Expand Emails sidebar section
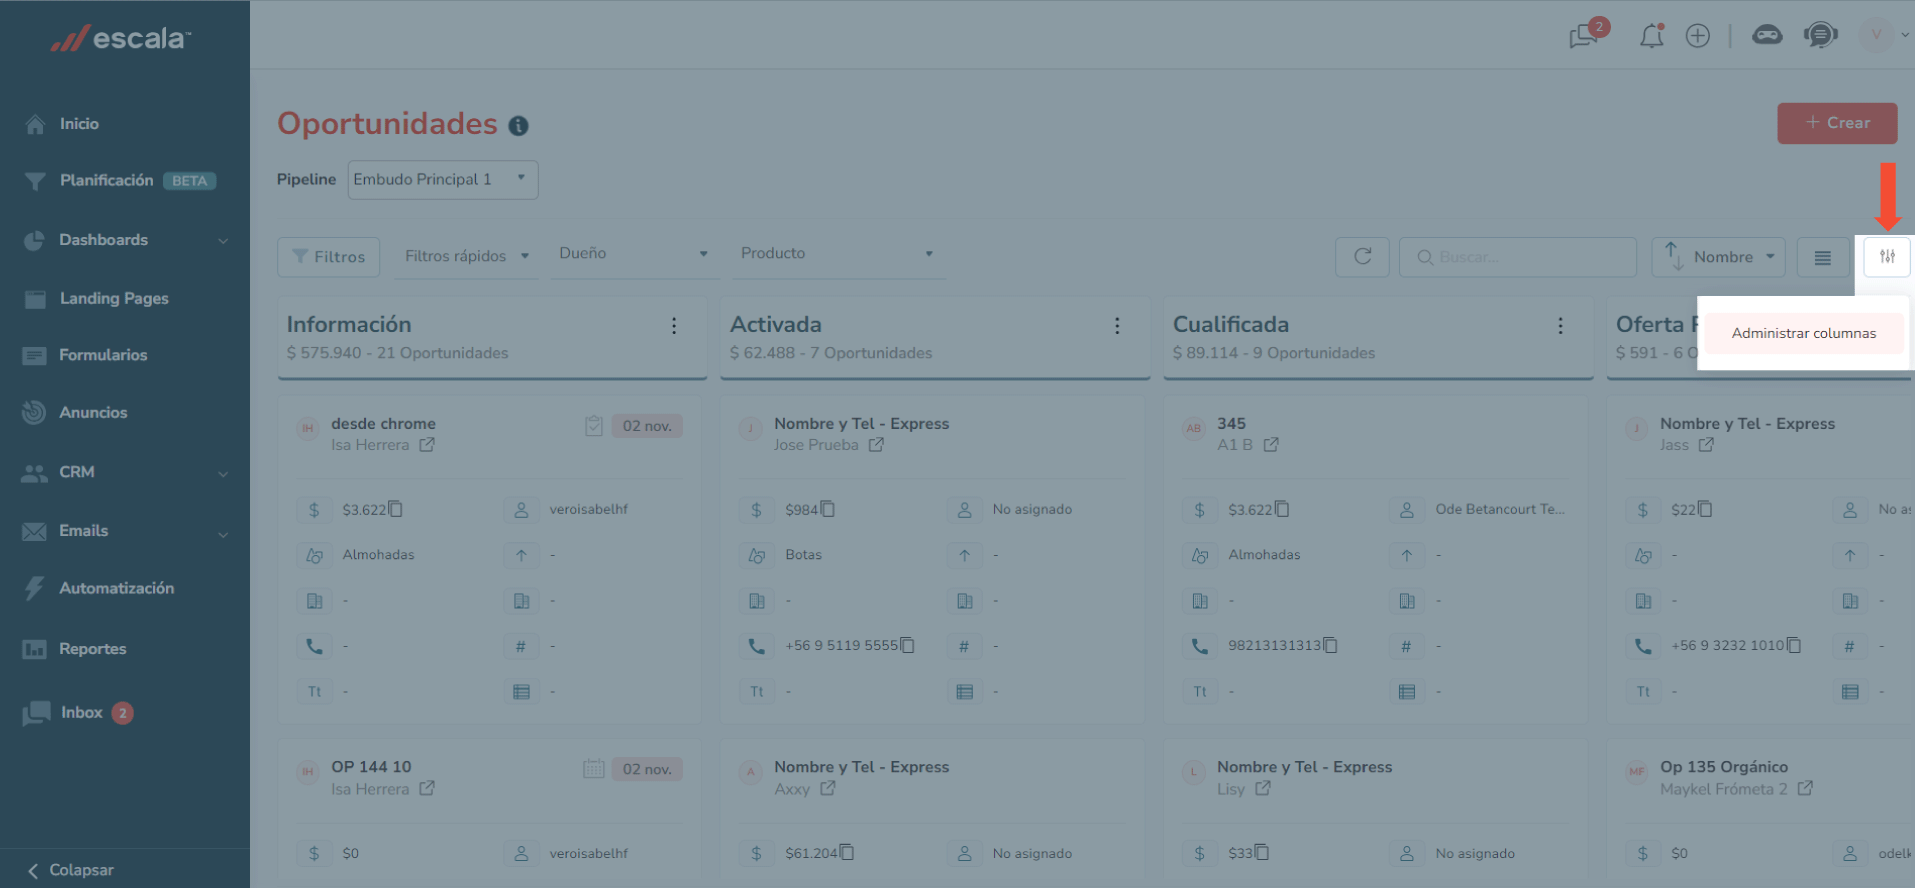Viewport: 1915px width, 888px height. coord(125,531)
